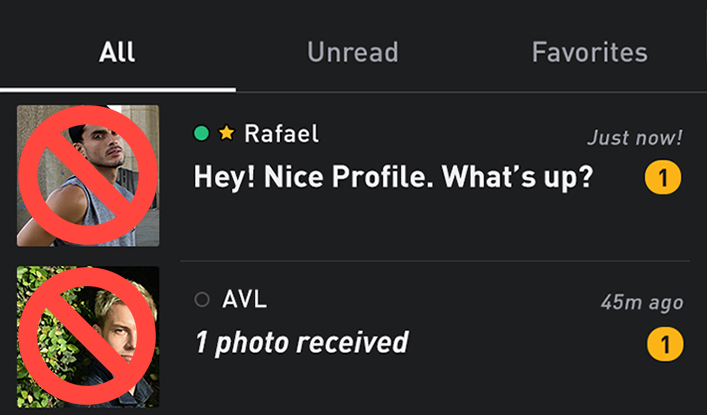This screenshot has height=415, width=707.
Task: Click the "Just now!" timestamp
Action: tap(634, 137)
